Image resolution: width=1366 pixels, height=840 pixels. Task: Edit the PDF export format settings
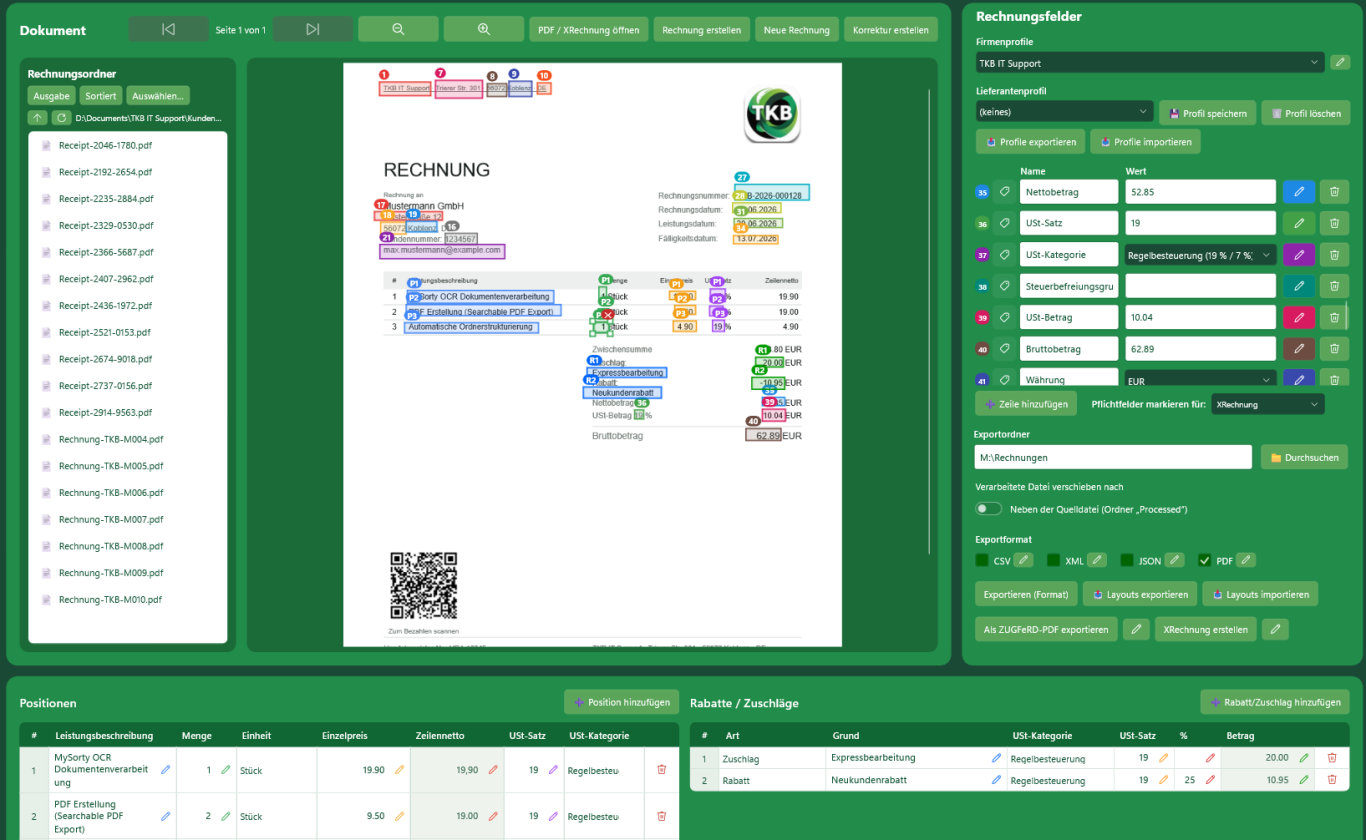coord(1246,560)
